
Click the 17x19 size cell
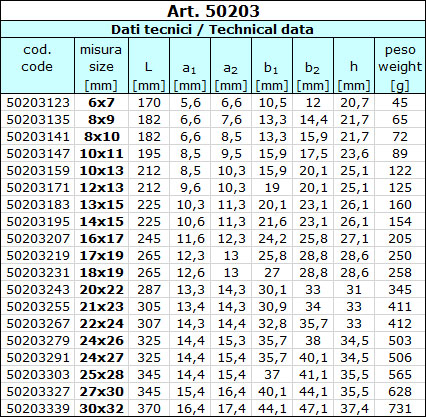tap(101, 255)
